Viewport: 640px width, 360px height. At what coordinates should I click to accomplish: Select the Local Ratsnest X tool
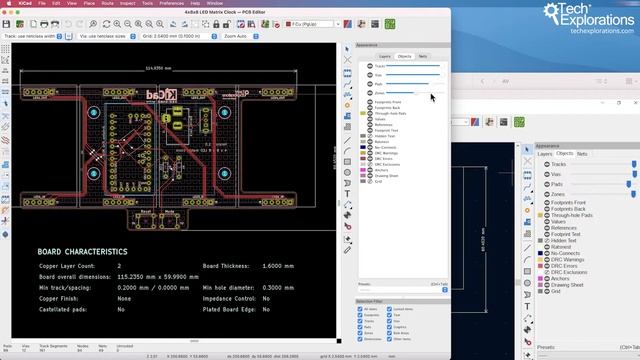(x=347, y=60)
